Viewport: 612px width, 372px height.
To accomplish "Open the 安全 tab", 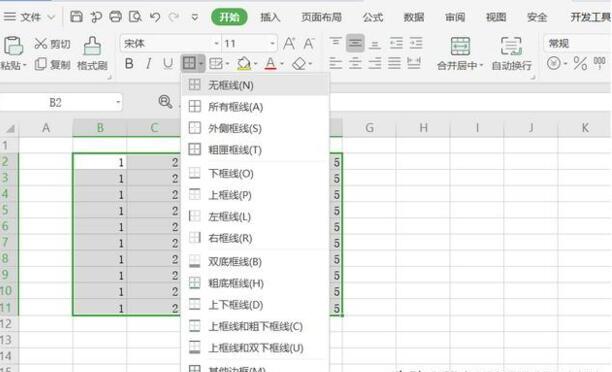I will point(537,17).
